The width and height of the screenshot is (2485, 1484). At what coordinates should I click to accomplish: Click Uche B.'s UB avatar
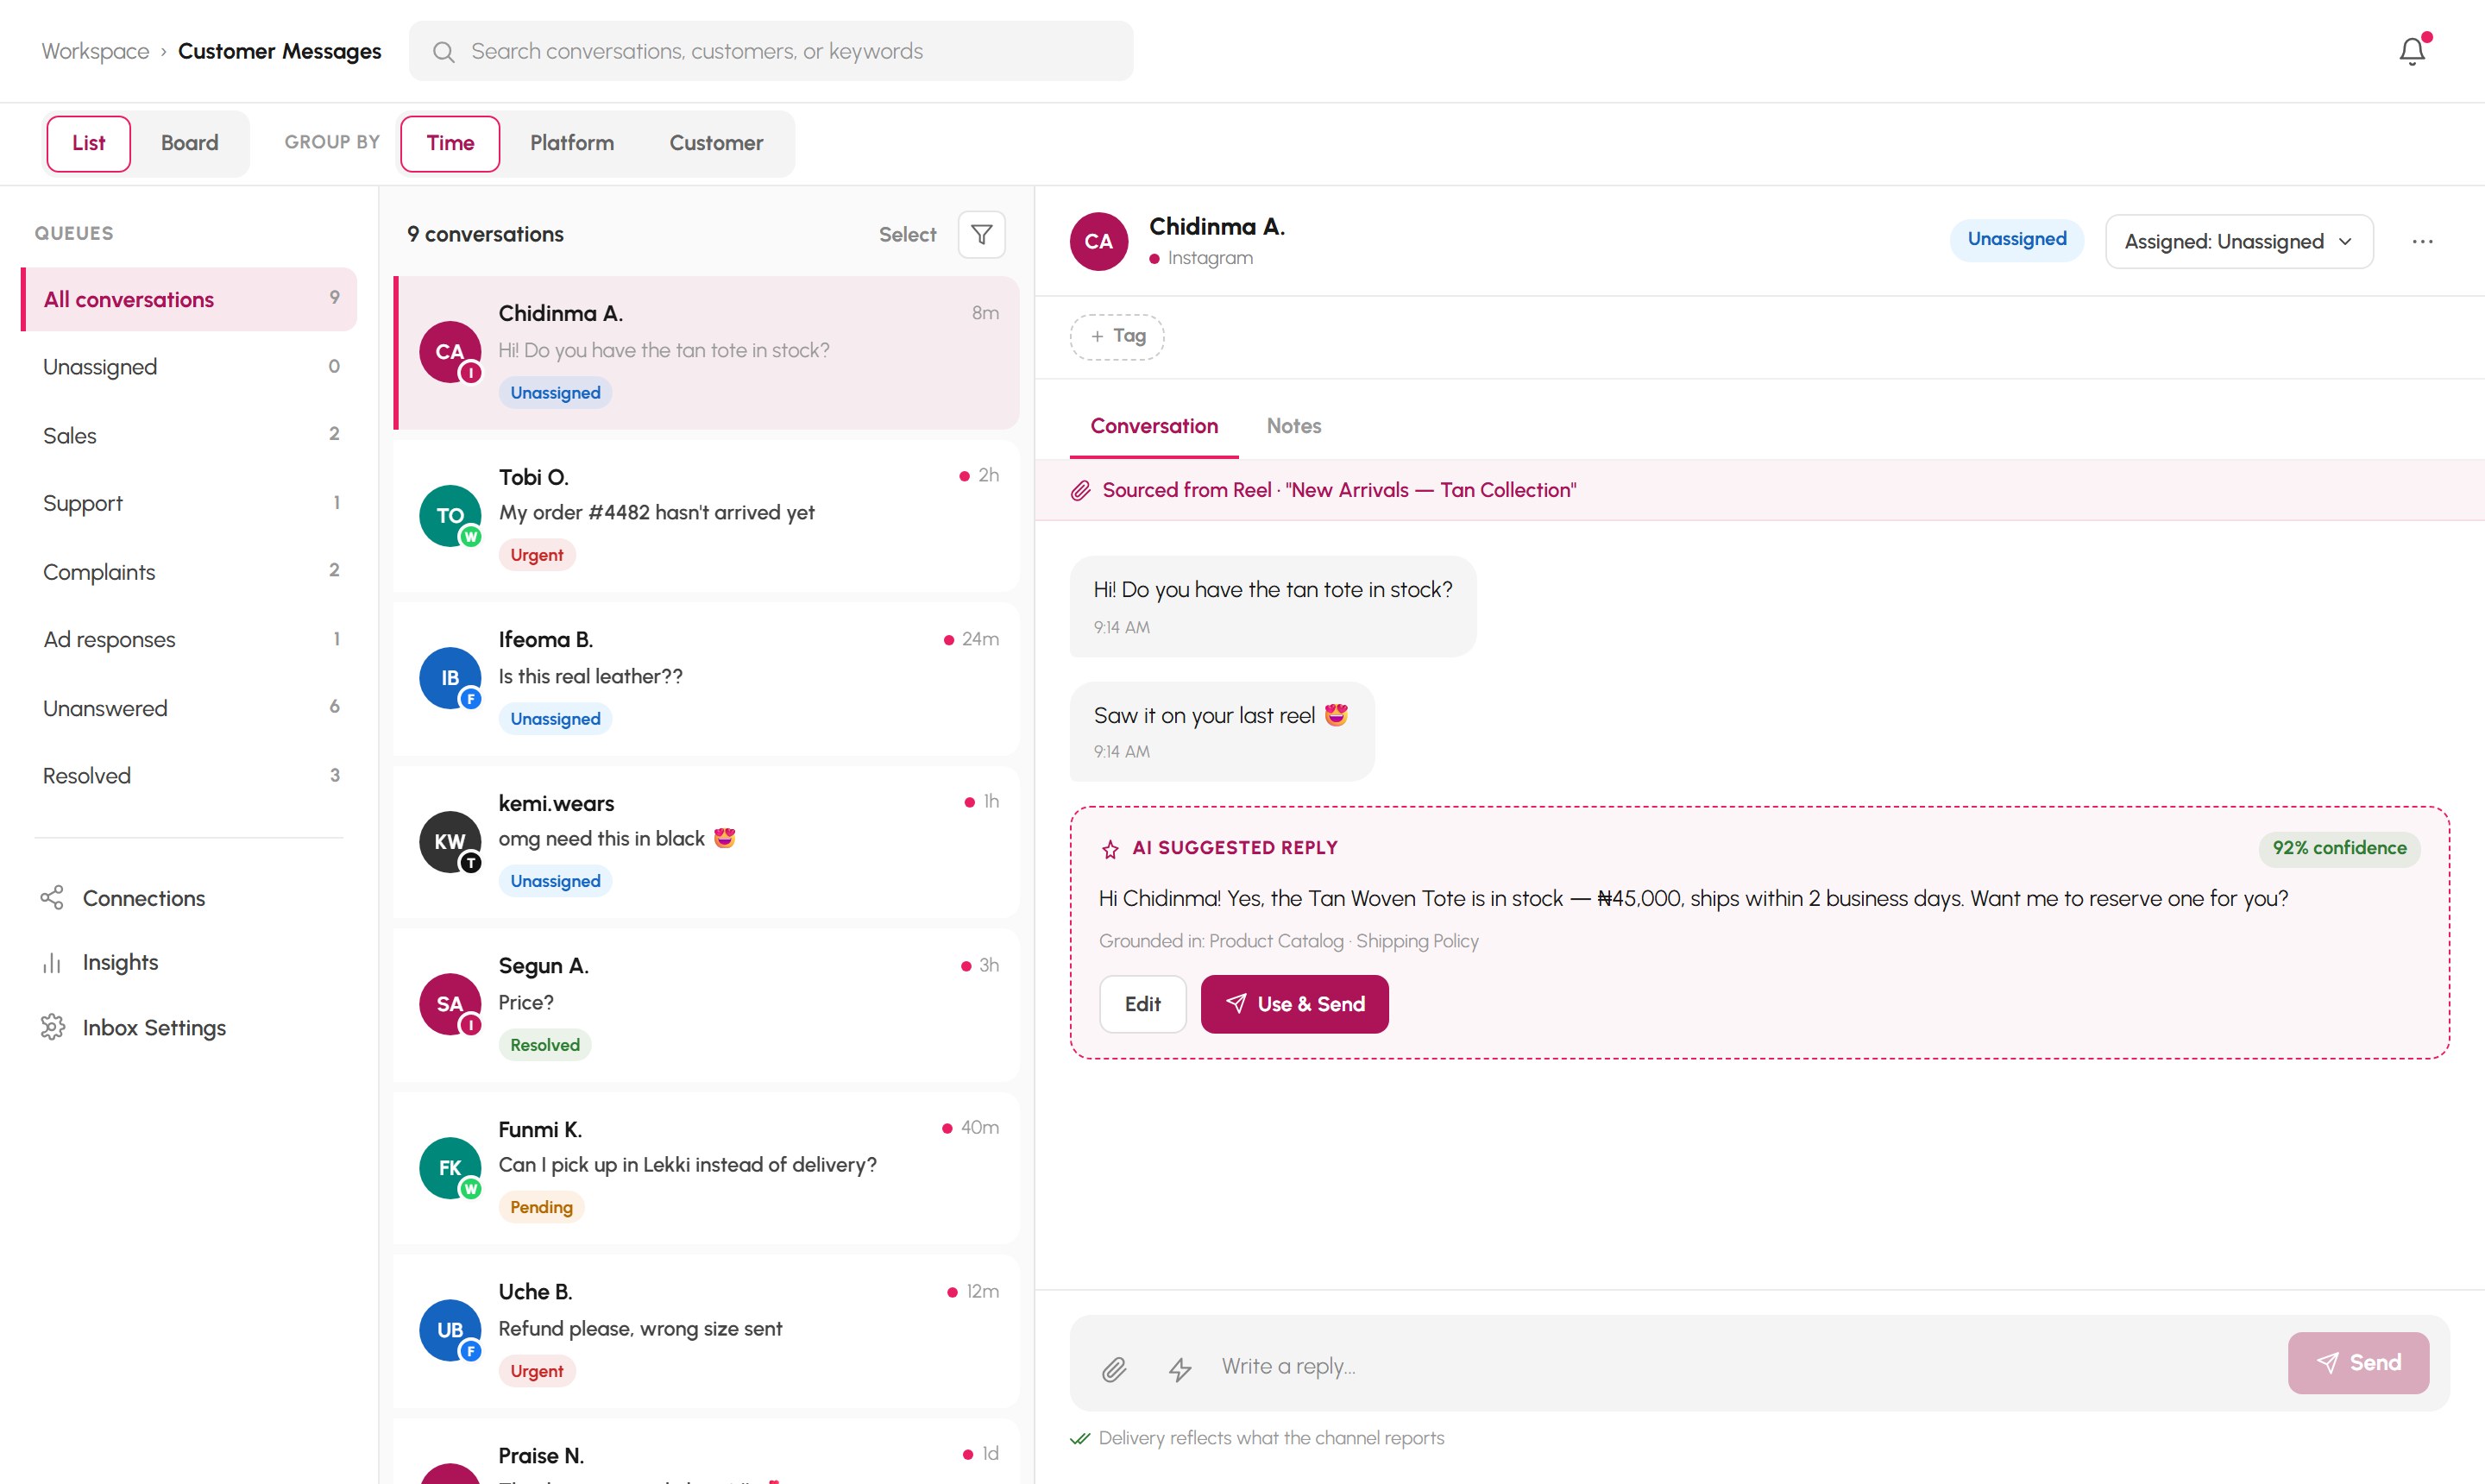[449, 1330]
